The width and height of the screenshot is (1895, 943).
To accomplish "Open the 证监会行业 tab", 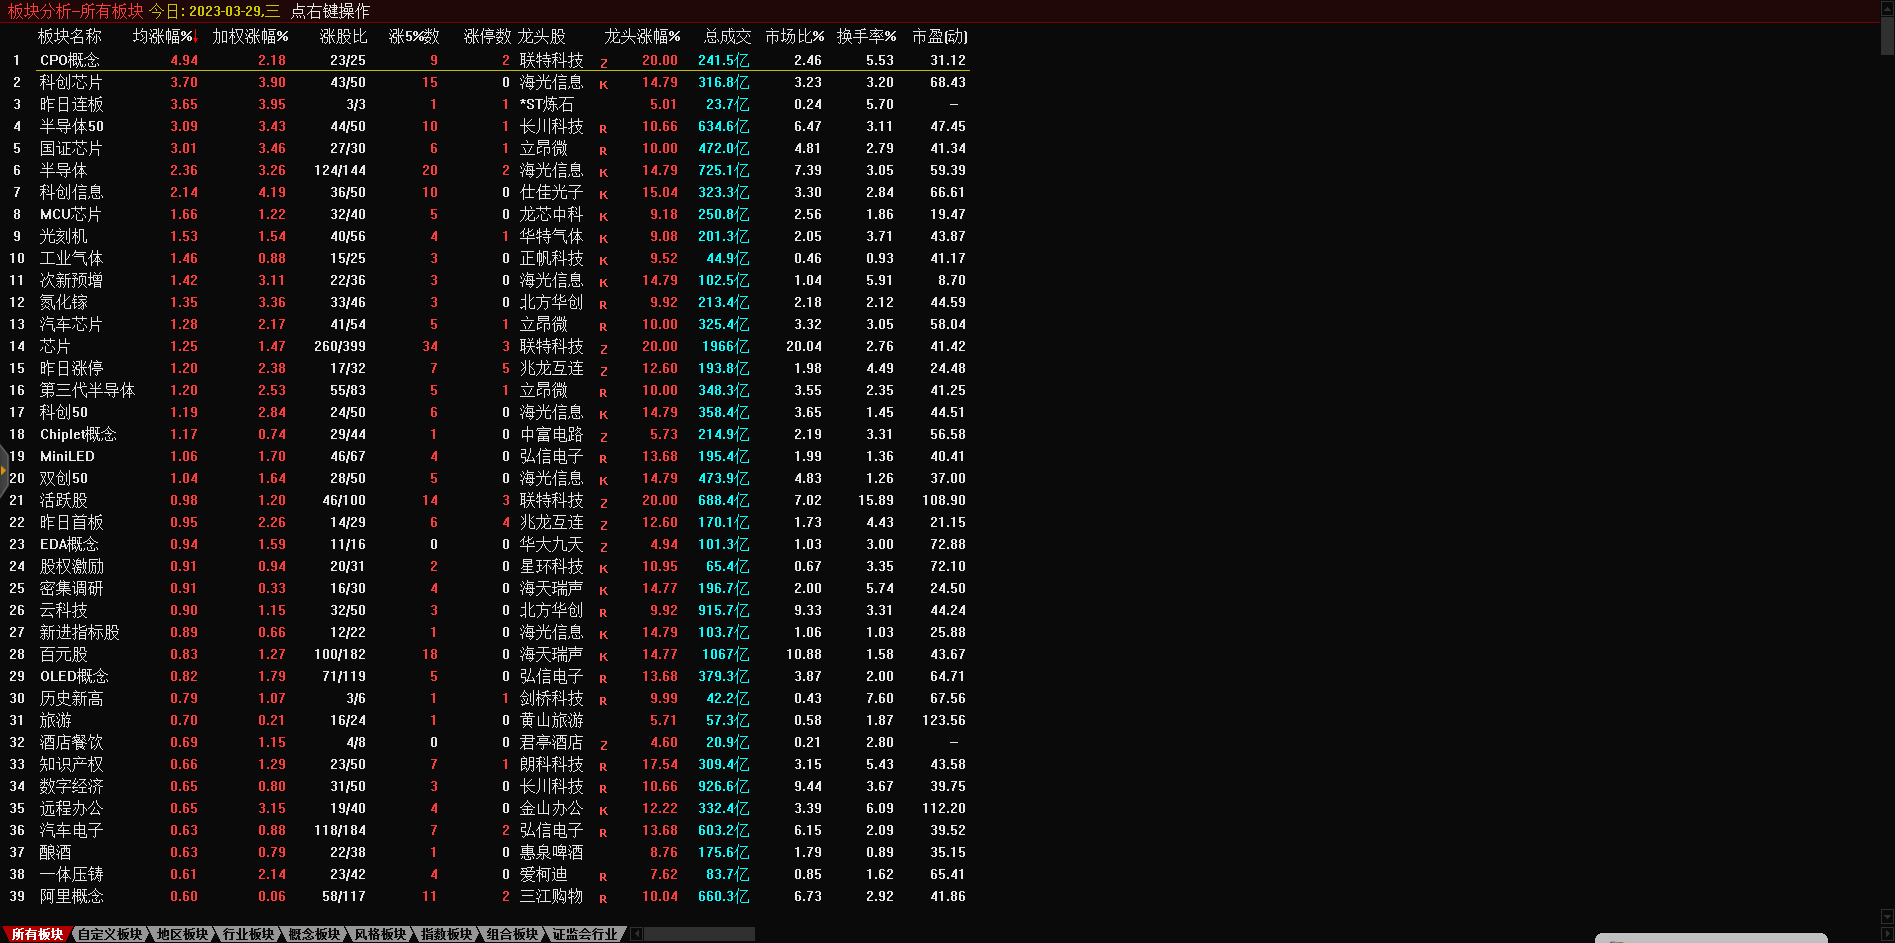I will coord(584,934).
